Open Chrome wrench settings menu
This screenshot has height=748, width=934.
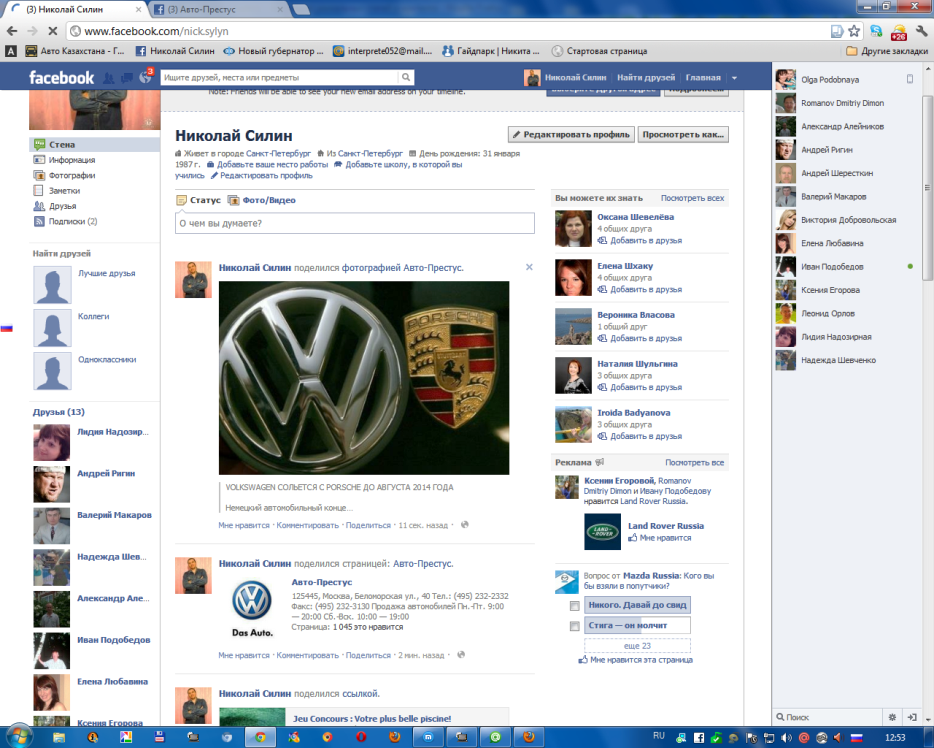click(x=921, y=31)
